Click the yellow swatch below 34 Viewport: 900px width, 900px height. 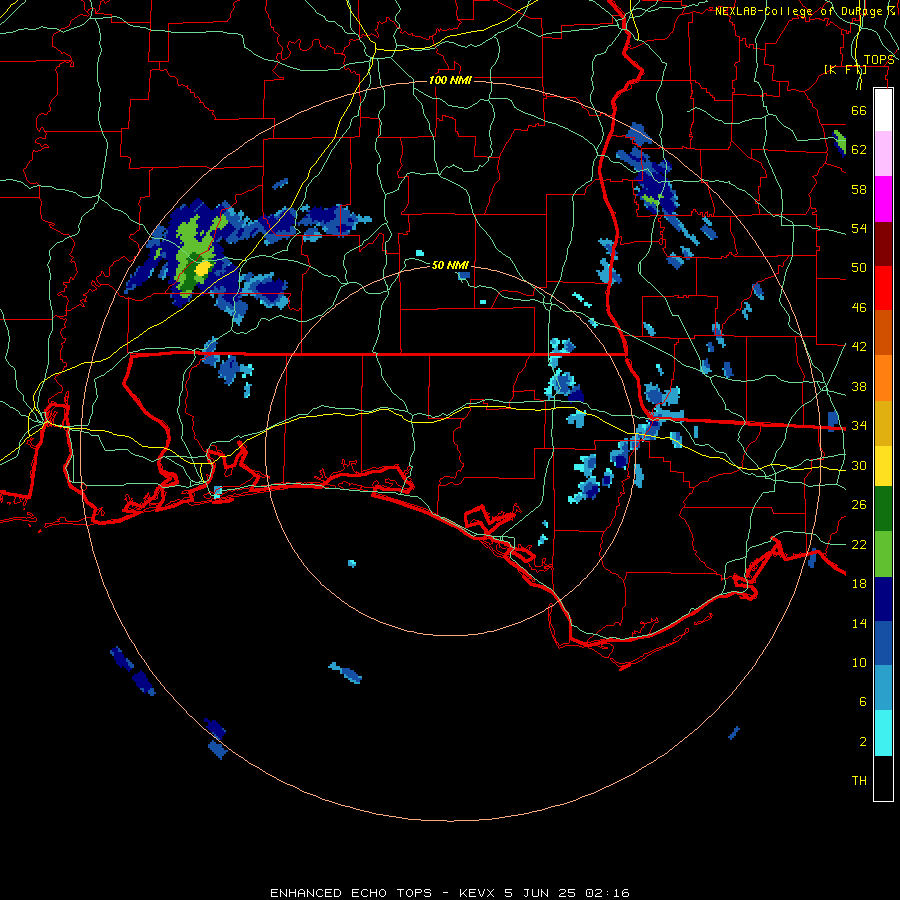point(883,466)
